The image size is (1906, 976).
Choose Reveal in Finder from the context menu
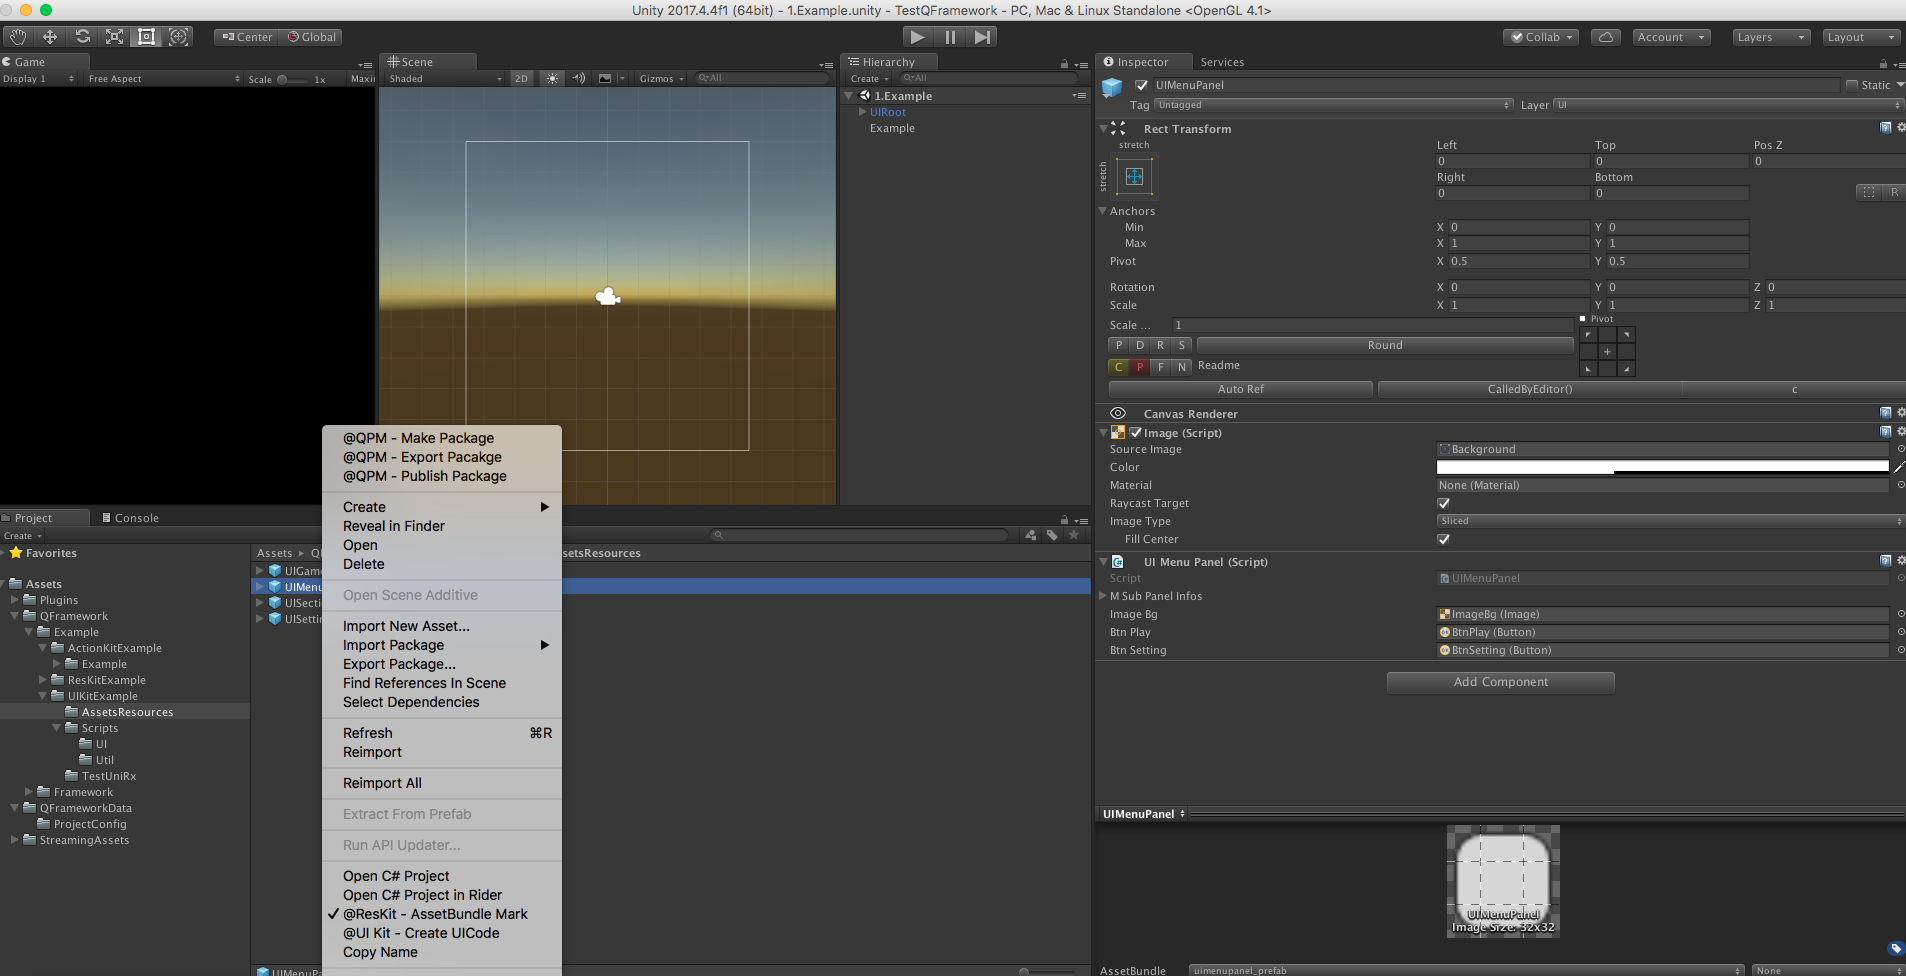pos(393,526)
